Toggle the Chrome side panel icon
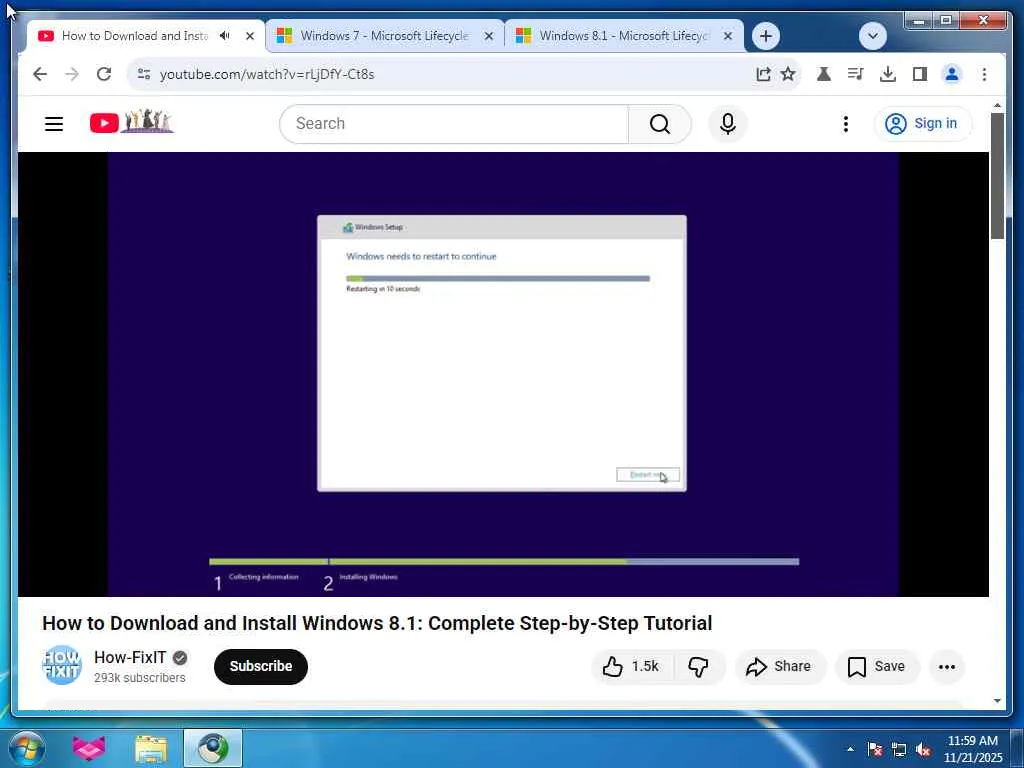 (920, 74)
